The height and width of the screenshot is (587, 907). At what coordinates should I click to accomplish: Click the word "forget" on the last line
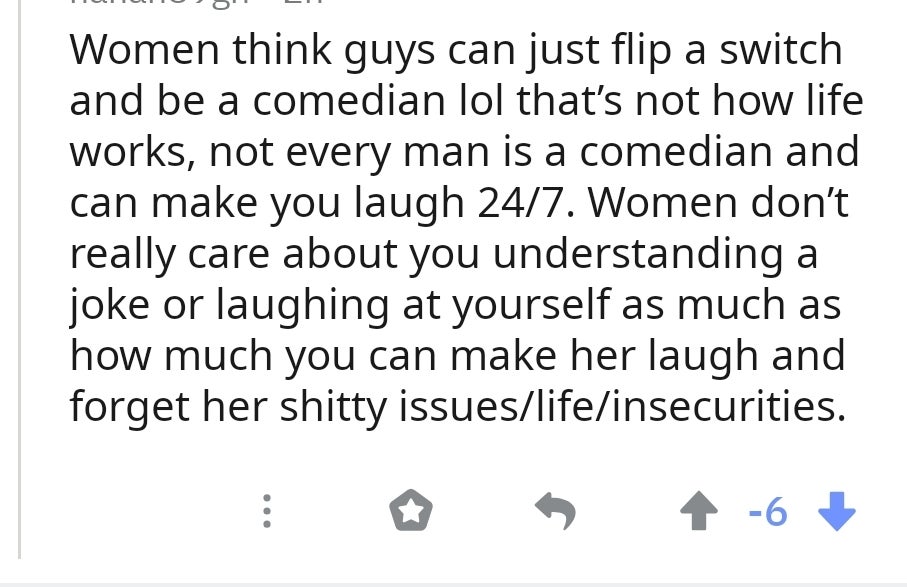pos(130,407)
